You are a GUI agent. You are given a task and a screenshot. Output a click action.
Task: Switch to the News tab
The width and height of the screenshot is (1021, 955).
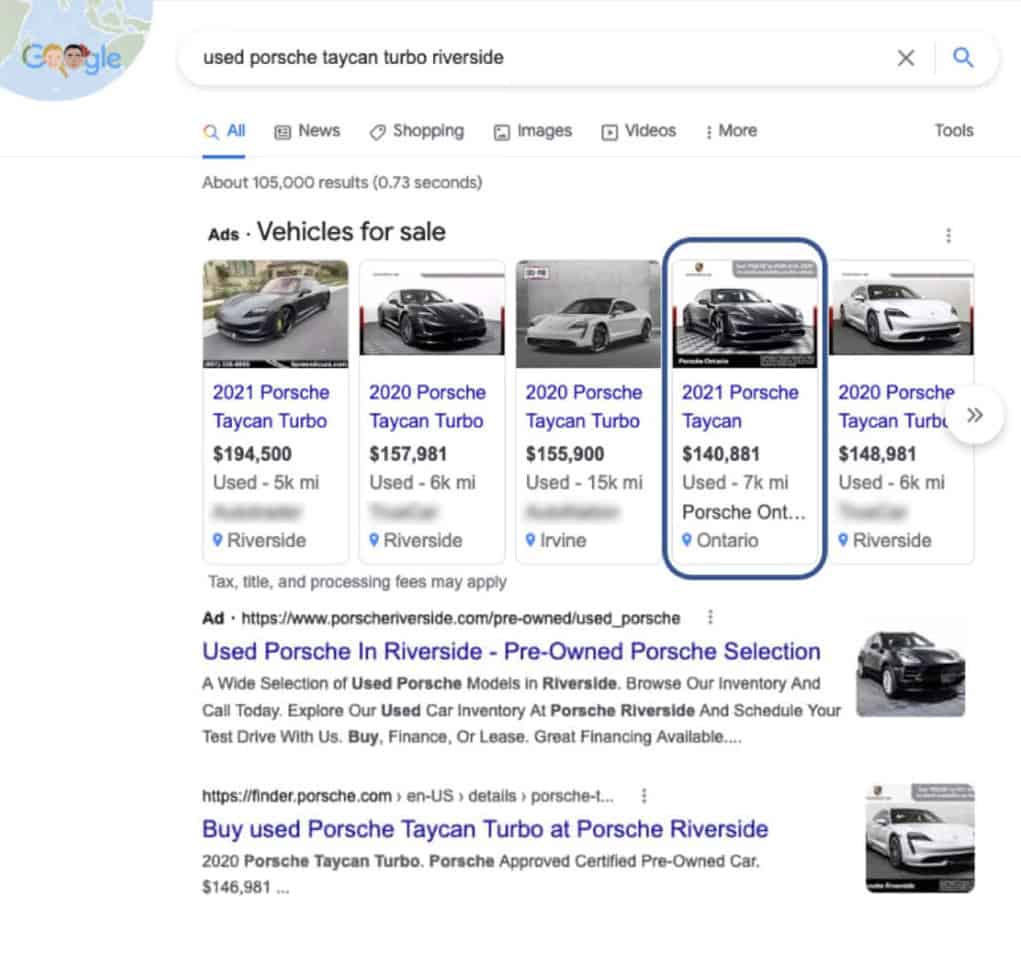pos(308,131)
